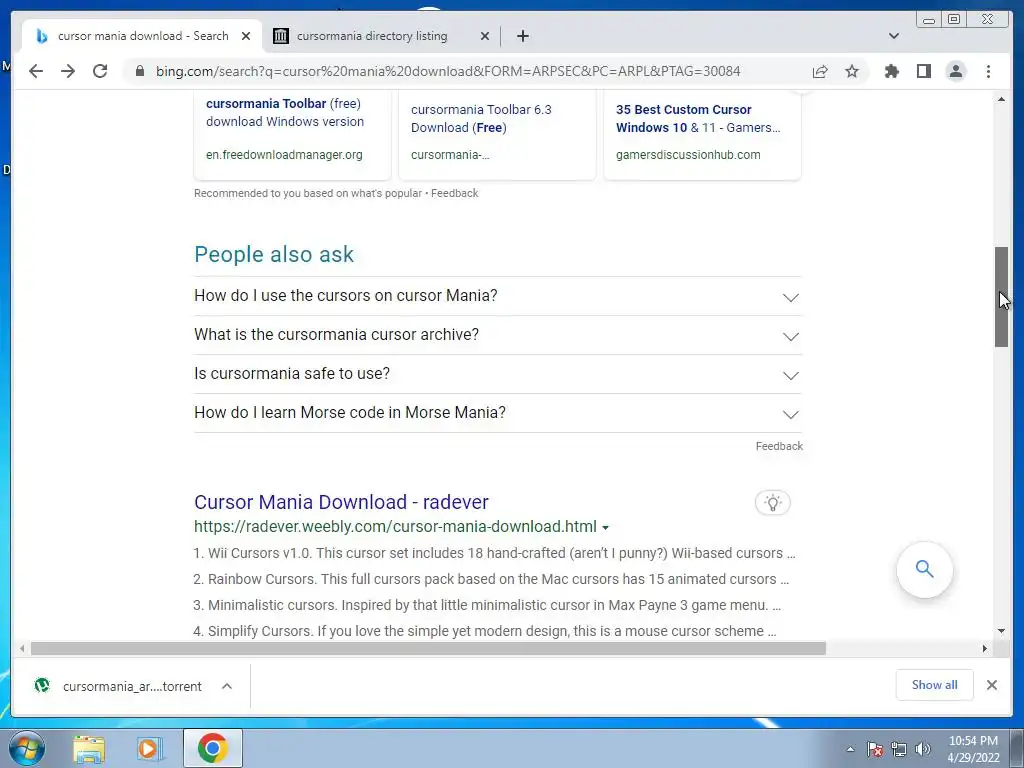The width and height of the screenshot is (1024, 768).
Task: Open the Extensions puzzle icon
Action: (891, 71)
